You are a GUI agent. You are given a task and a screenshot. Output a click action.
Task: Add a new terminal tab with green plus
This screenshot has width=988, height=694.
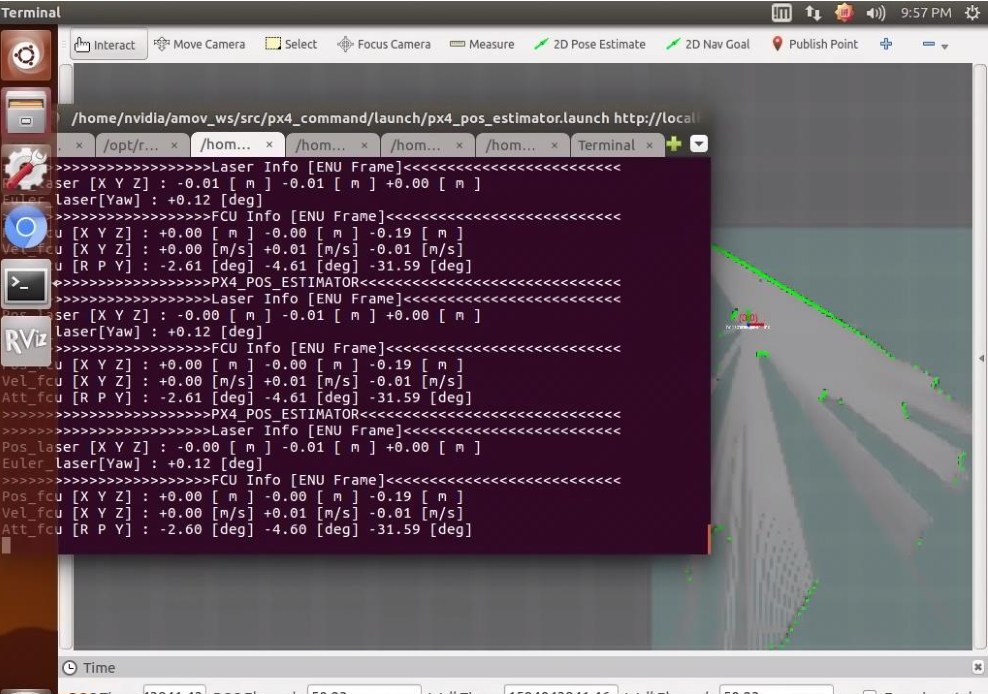pyautogui.click(x=674, y=144)
